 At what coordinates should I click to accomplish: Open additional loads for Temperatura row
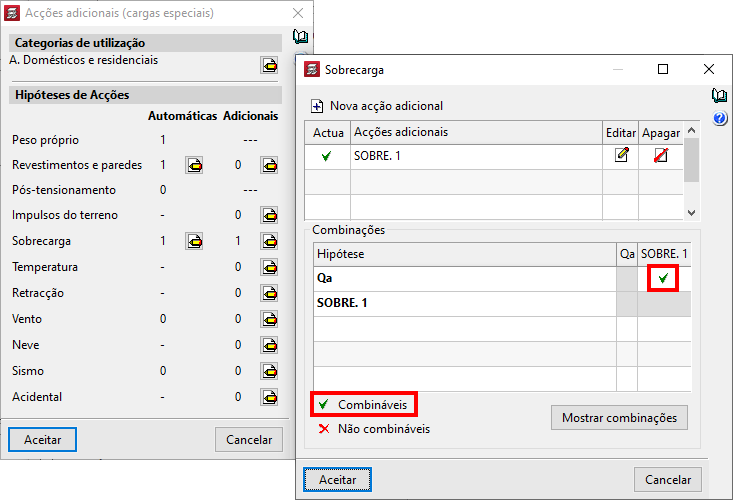click(x=269, y=267)
